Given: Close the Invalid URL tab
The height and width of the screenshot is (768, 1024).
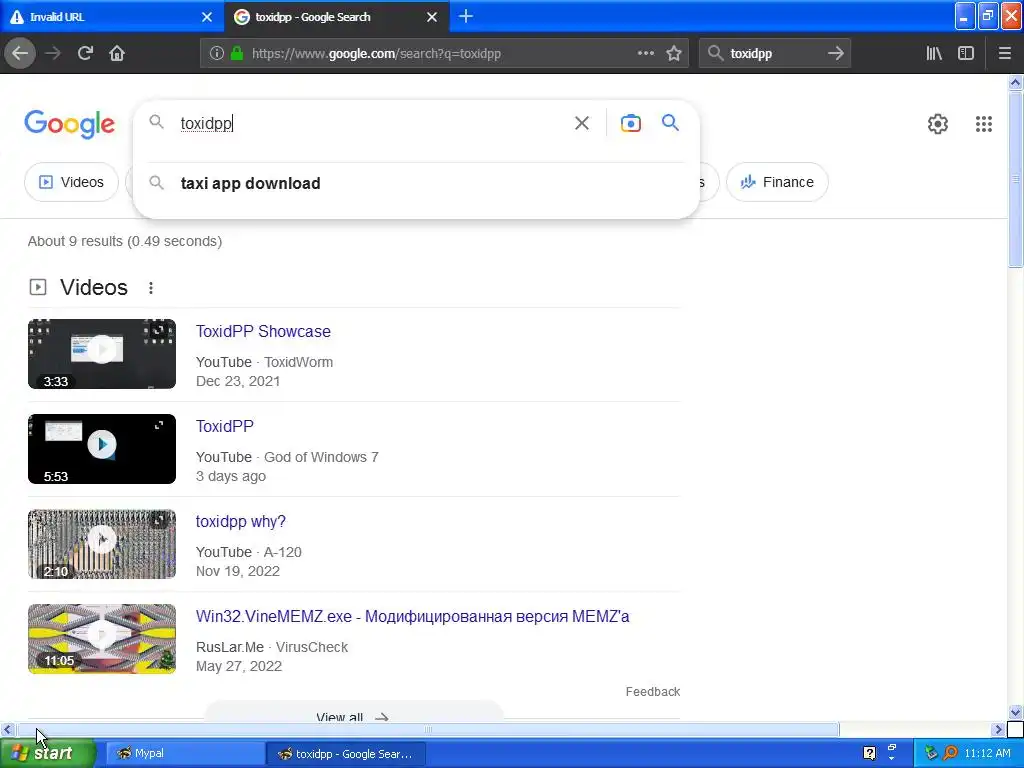Looking at the screenshot, I should click(207, 17).
